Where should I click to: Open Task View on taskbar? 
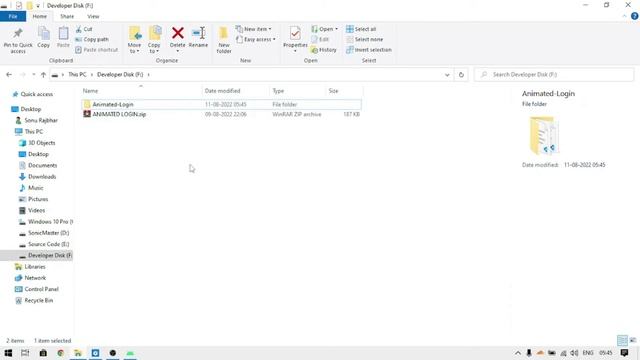pyautogui.click(x=25, y=353)
